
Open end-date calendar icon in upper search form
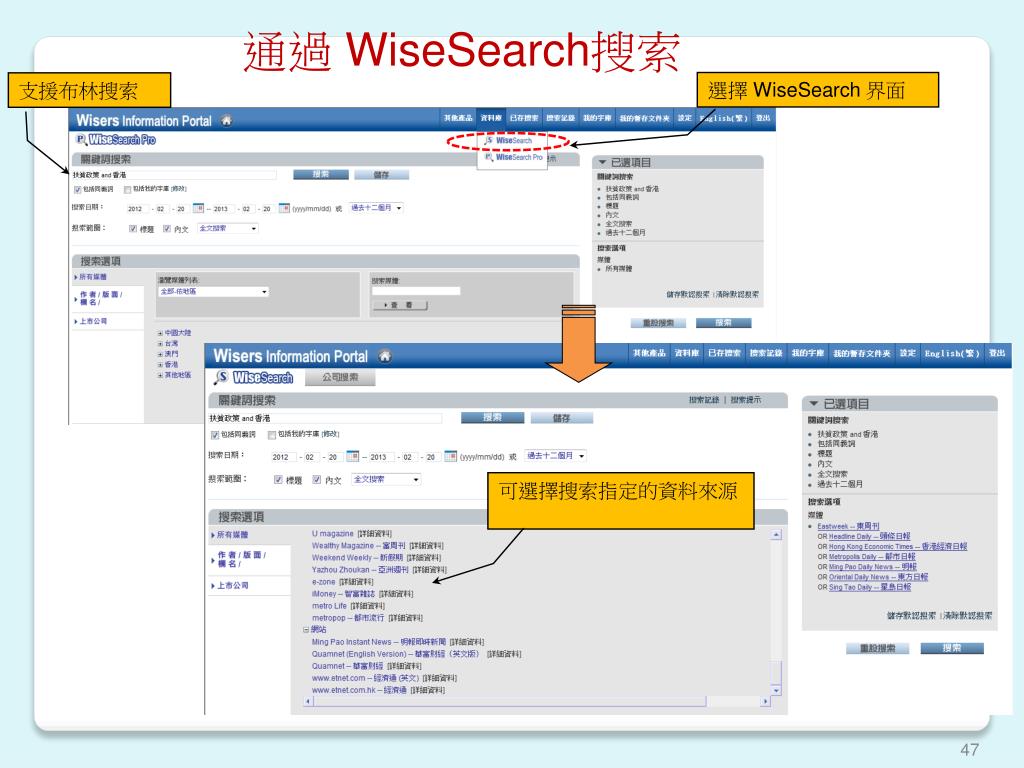284,208
